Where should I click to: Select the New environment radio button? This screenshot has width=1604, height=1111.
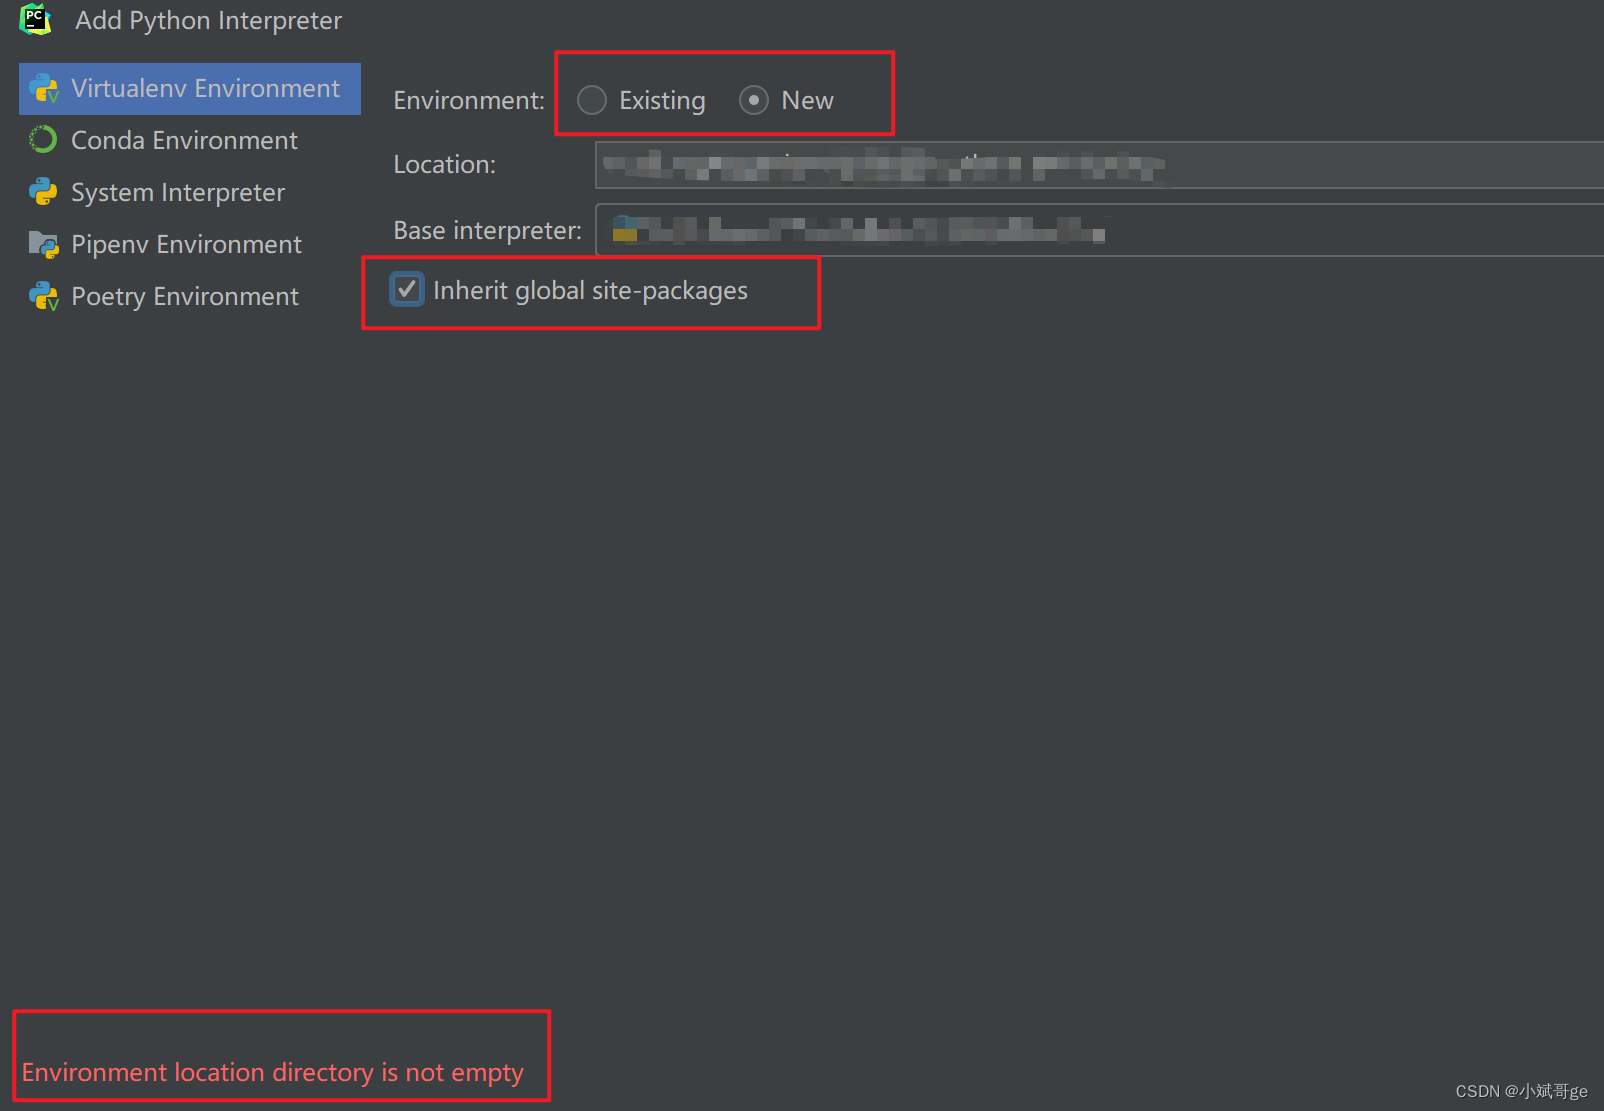[x=754, y=100]
